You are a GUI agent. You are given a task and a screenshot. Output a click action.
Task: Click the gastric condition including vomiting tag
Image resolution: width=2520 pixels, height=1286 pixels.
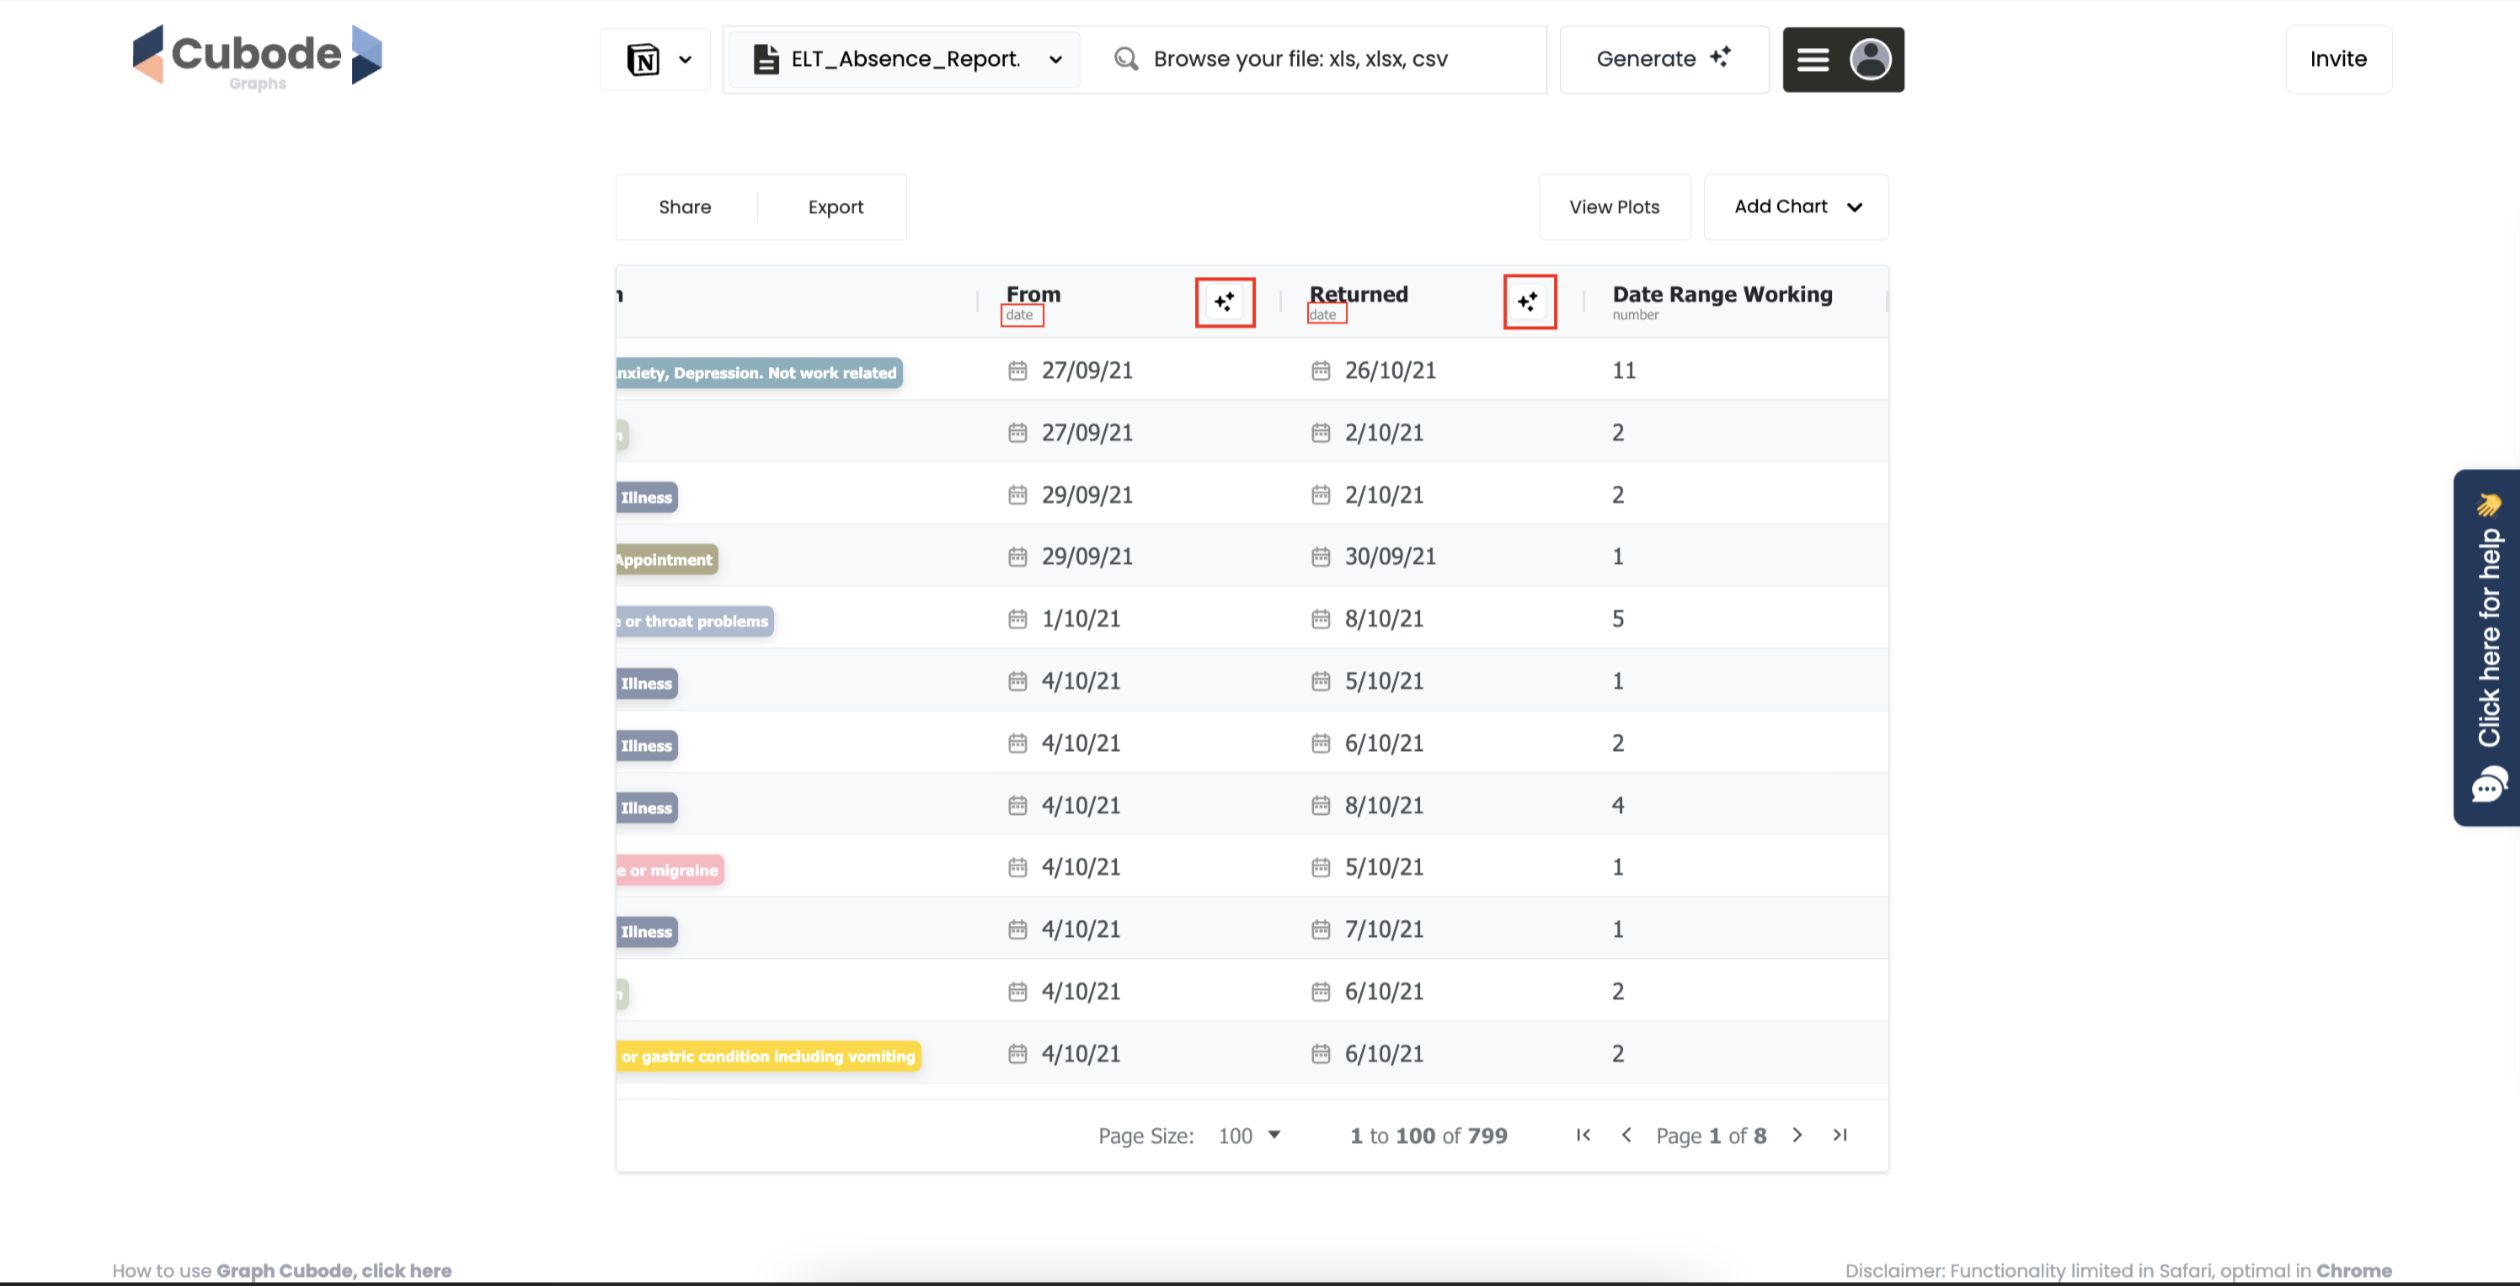pos(769,1056)
